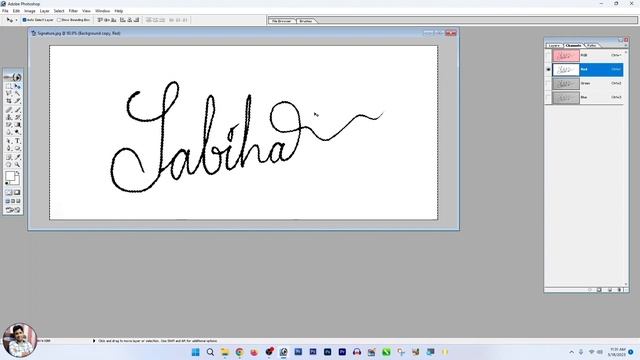This screenshot has height=360, width=640.
Task: Select the Magic Wand tool
Action: click(18, 93)
